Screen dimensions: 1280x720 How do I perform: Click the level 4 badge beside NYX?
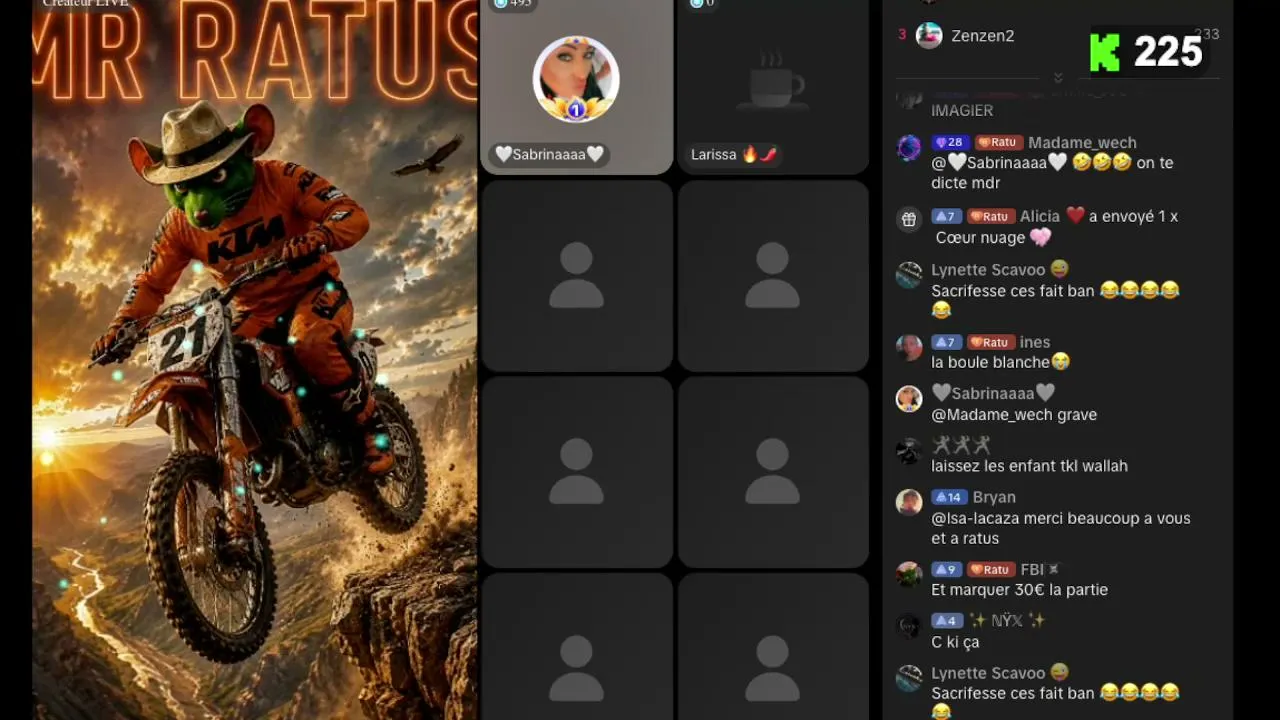[947, 621]
